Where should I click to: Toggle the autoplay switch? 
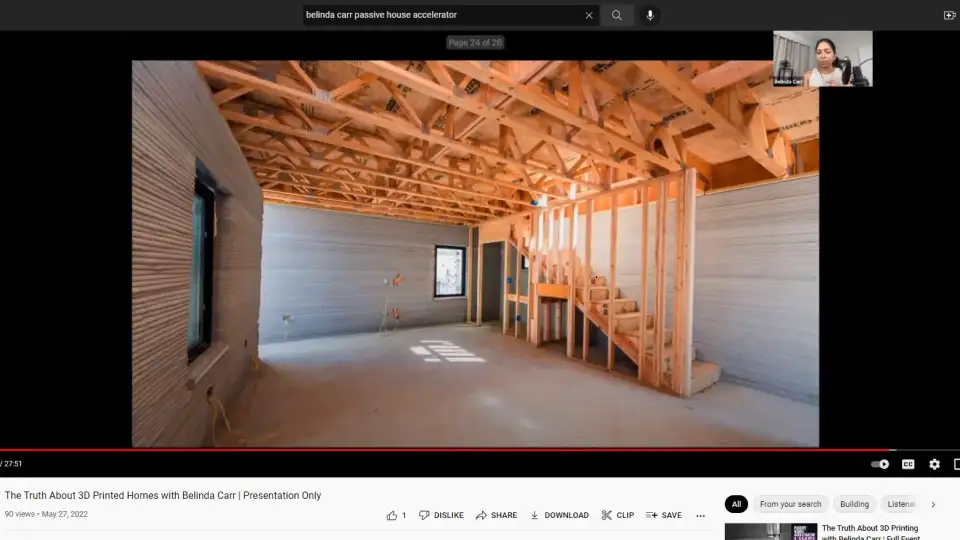[x=880, y=464]
